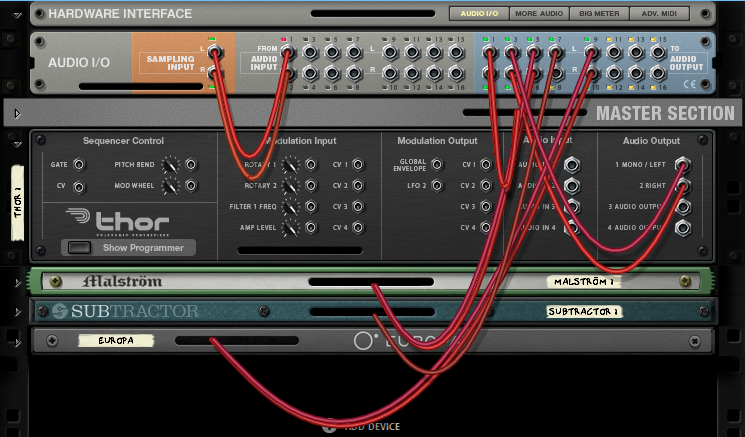The image size is (745, 437).
Task: Click the MASTER SECTION title
Action: (x=665, y=114)
